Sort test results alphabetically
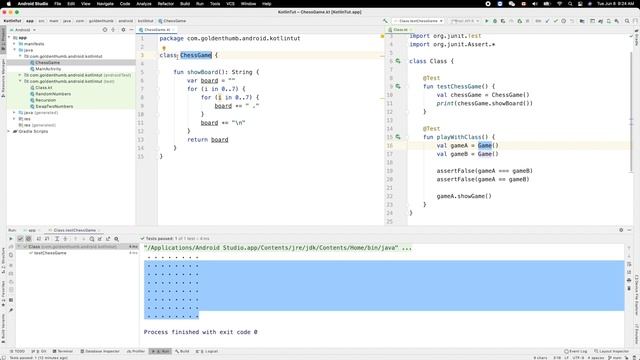This screenshot has width=640, height=360. pos(39,239)
